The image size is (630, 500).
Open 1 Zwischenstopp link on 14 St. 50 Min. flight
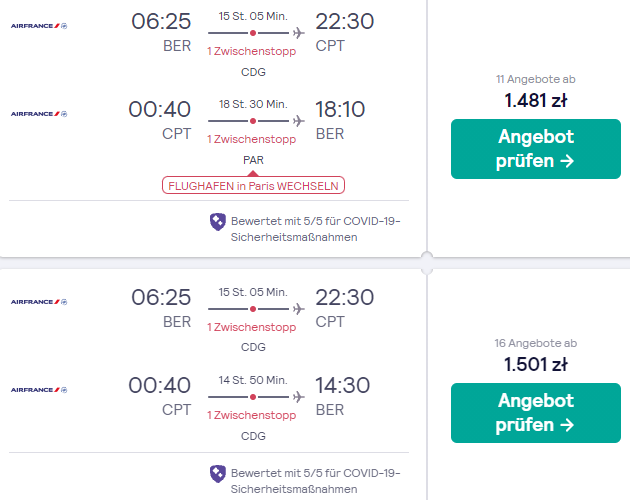(x=252, y=415)
